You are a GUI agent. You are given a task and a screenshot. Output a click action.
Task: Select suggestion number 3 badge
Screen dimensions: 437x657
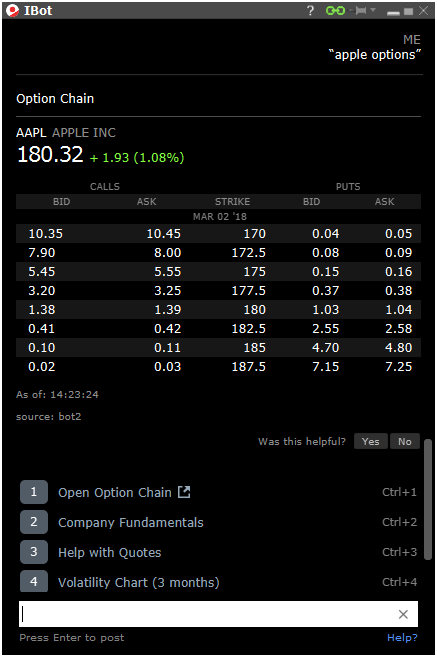point(34,552)
